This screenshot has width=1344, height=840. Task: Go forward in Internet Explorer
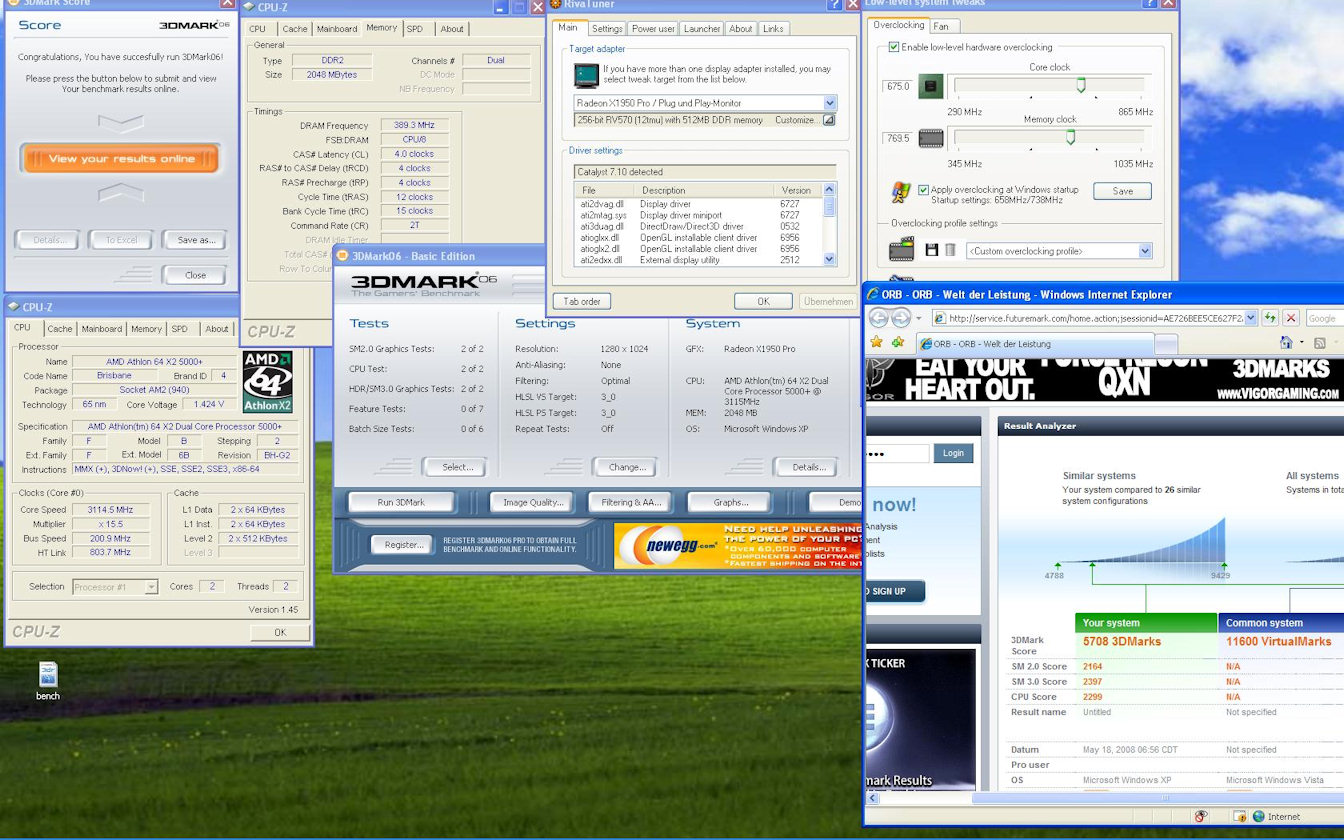901,318
